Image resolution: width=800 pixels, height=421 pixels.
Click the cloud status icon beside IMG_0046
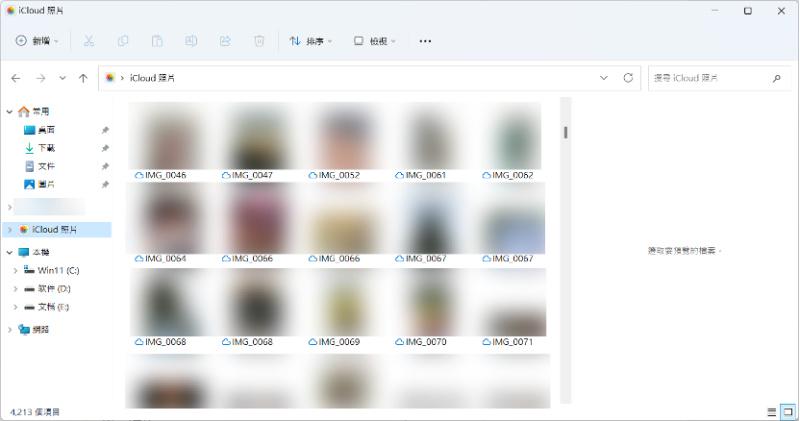point(139,176)
